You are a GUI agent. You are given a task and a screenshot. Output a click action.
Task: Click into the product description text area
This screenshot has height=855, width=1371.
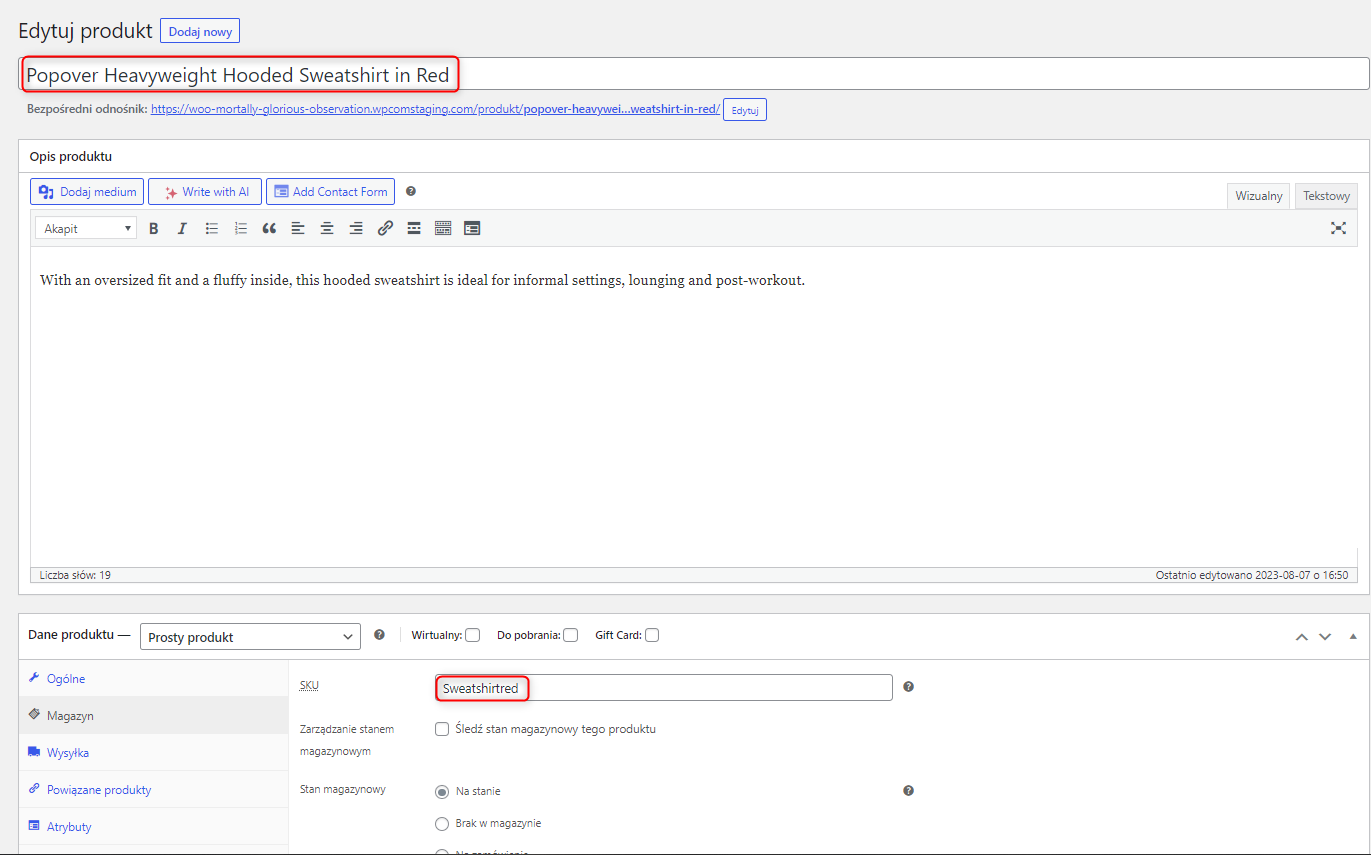(x=694, y=407)
